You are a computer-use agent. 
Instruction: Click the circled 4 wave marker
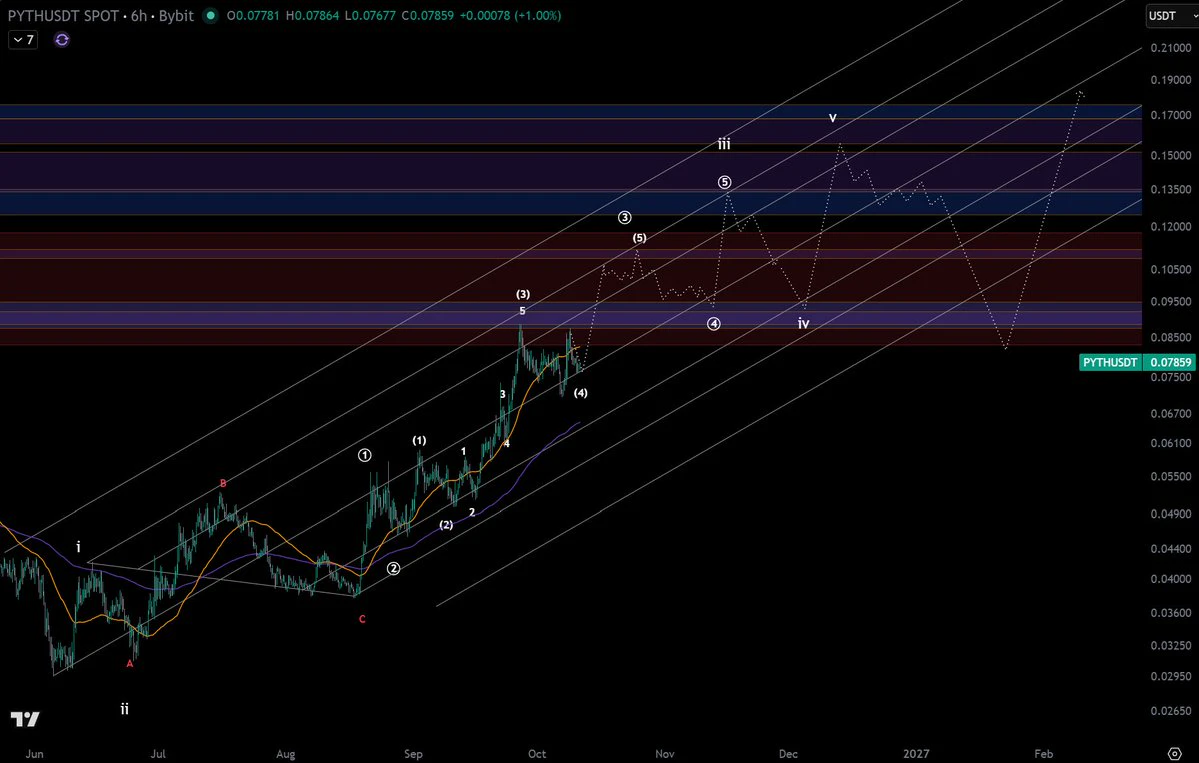click(x=713, y=323)
